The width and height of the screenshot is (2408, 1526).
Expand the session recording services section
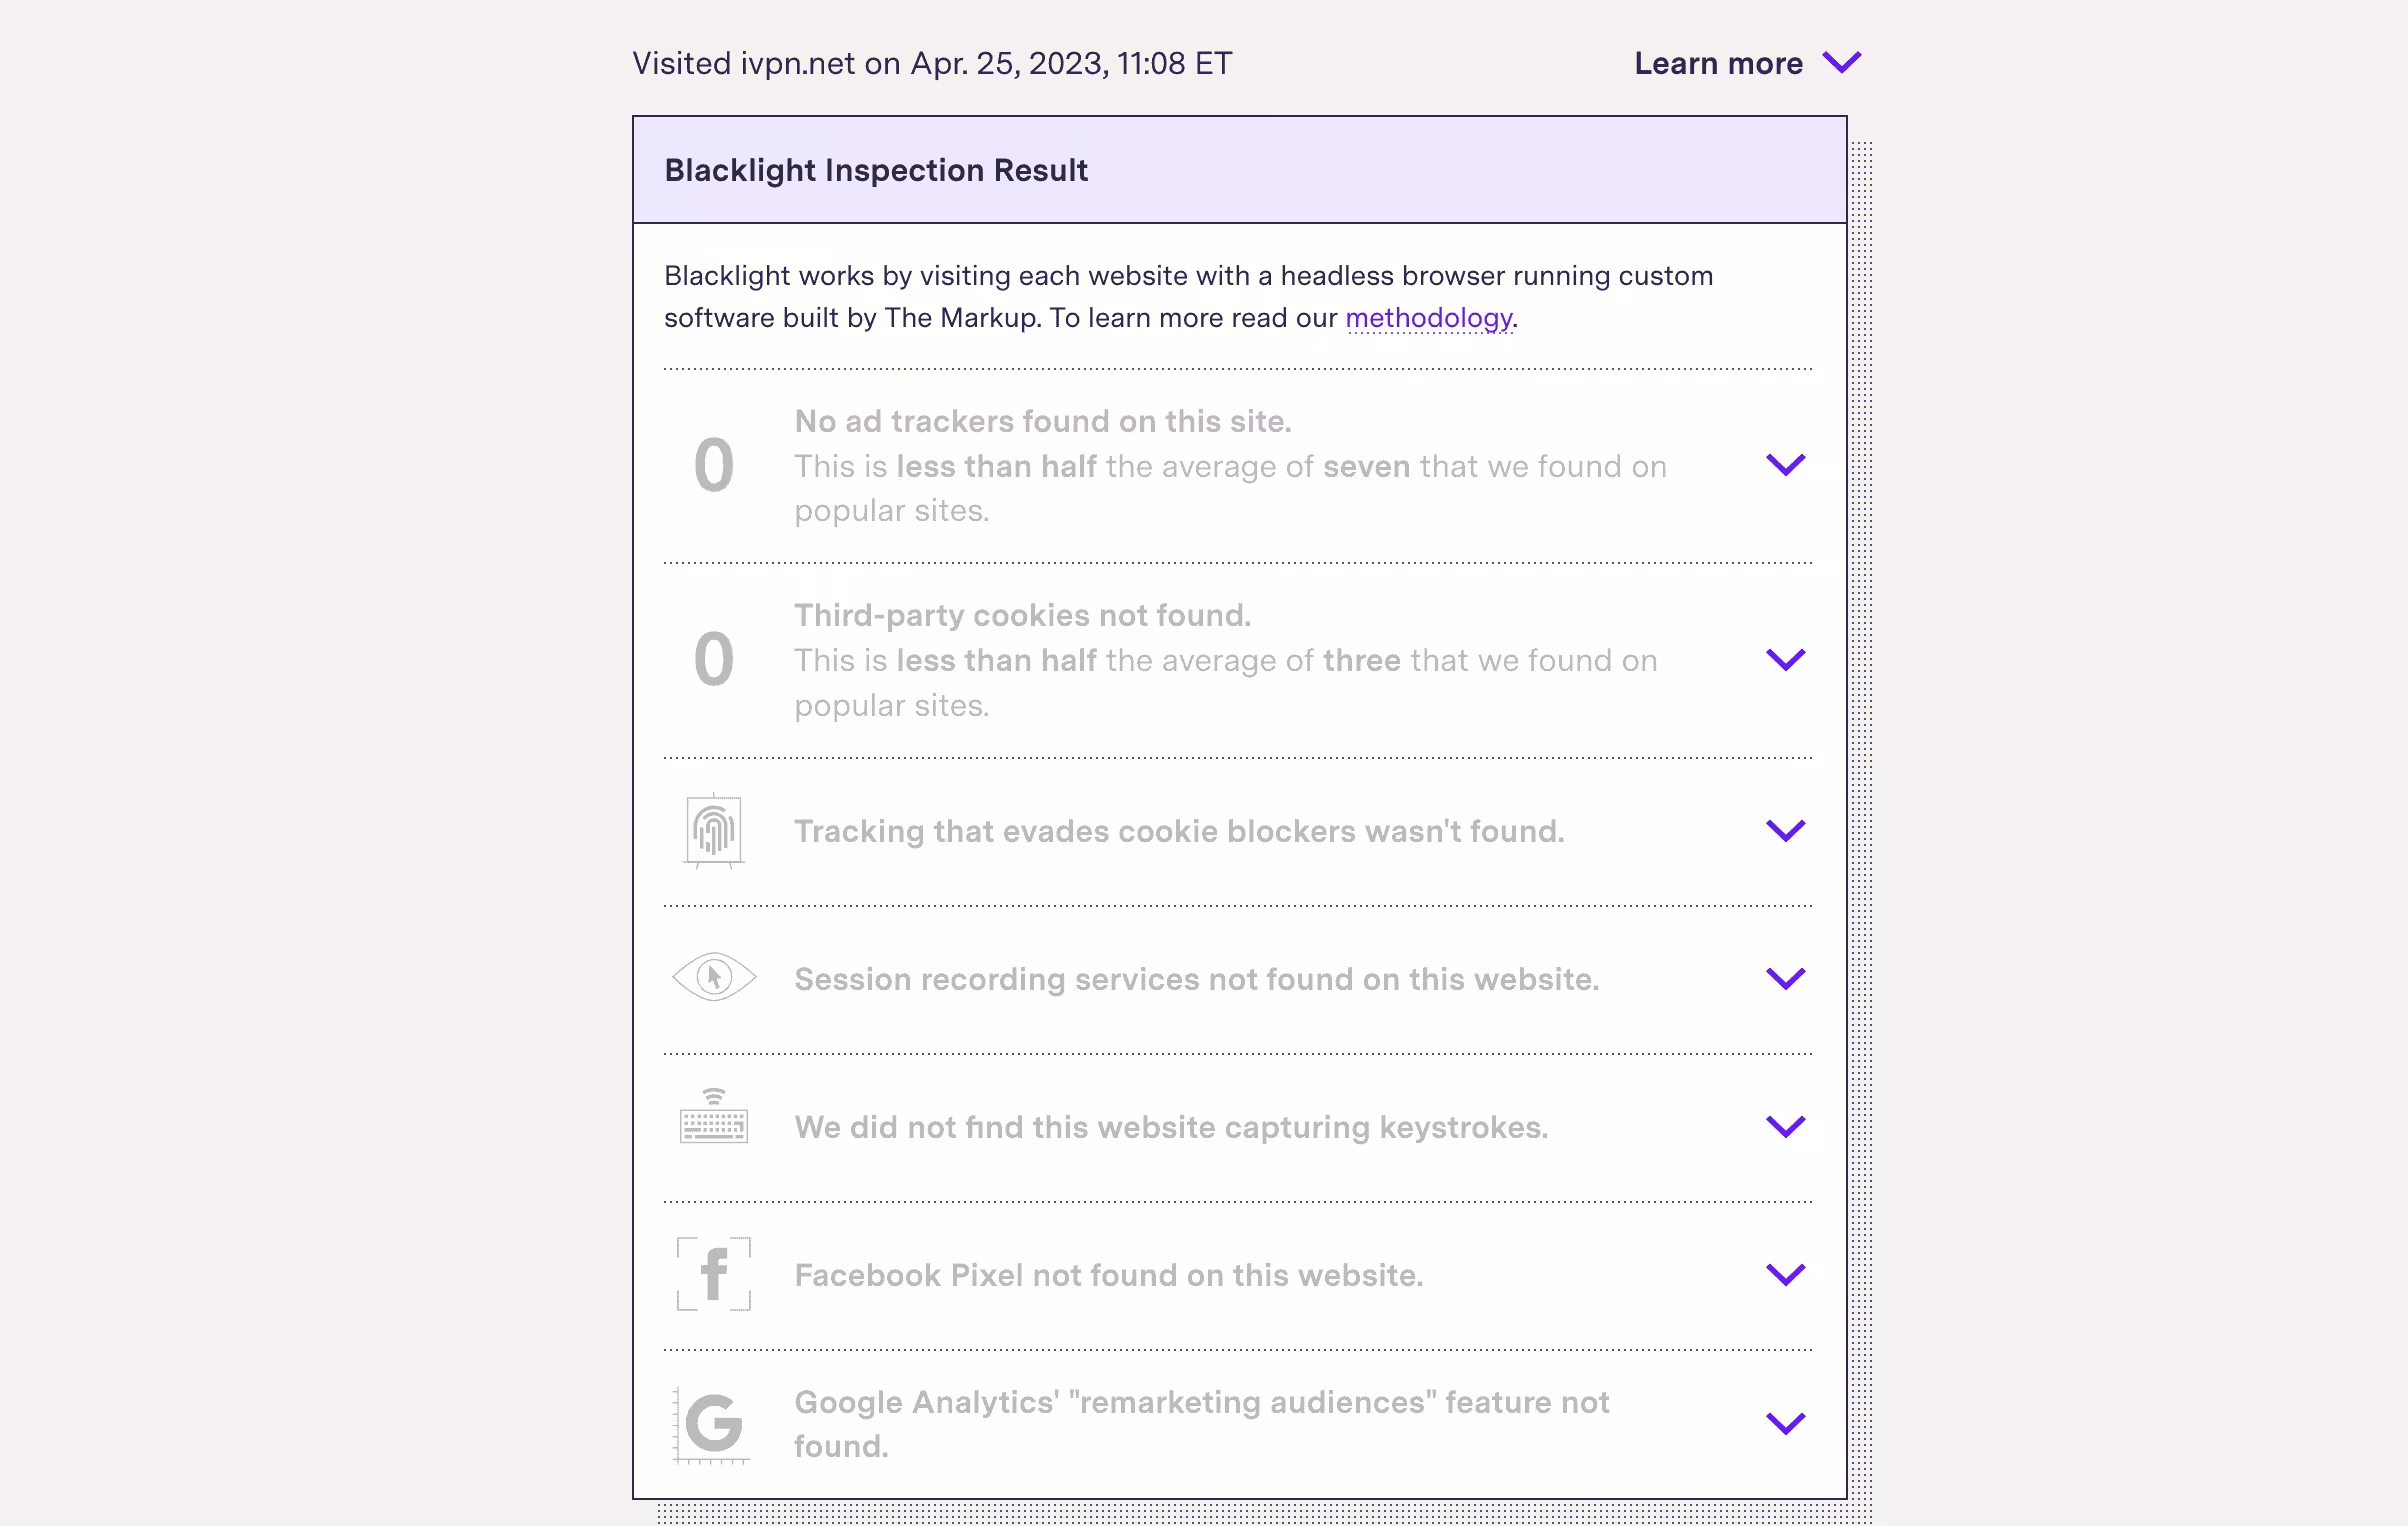point(1786,979)
